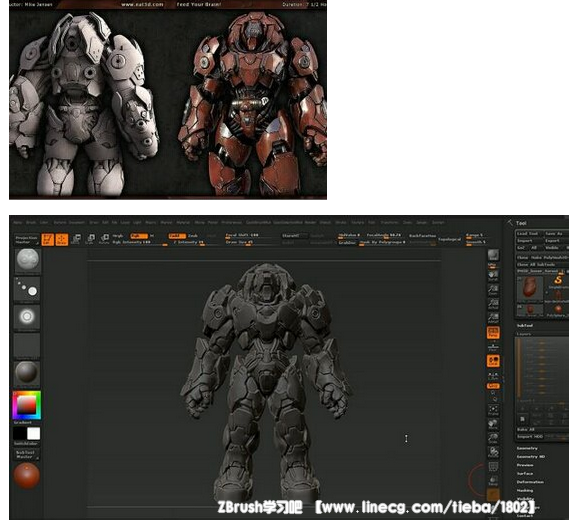Expand the Masking section

tap(525, 491)
